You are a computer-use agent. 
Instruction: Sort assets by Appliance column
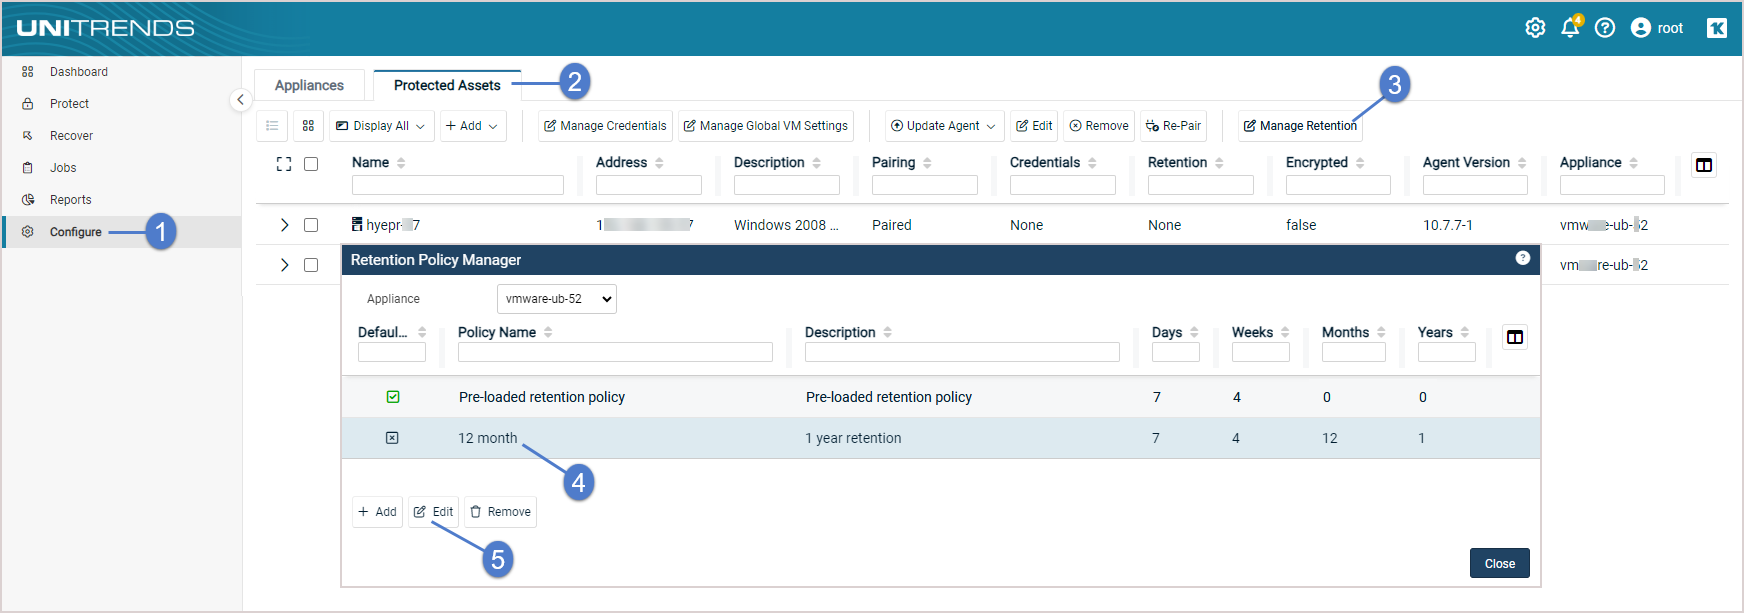pos(1633,163)
